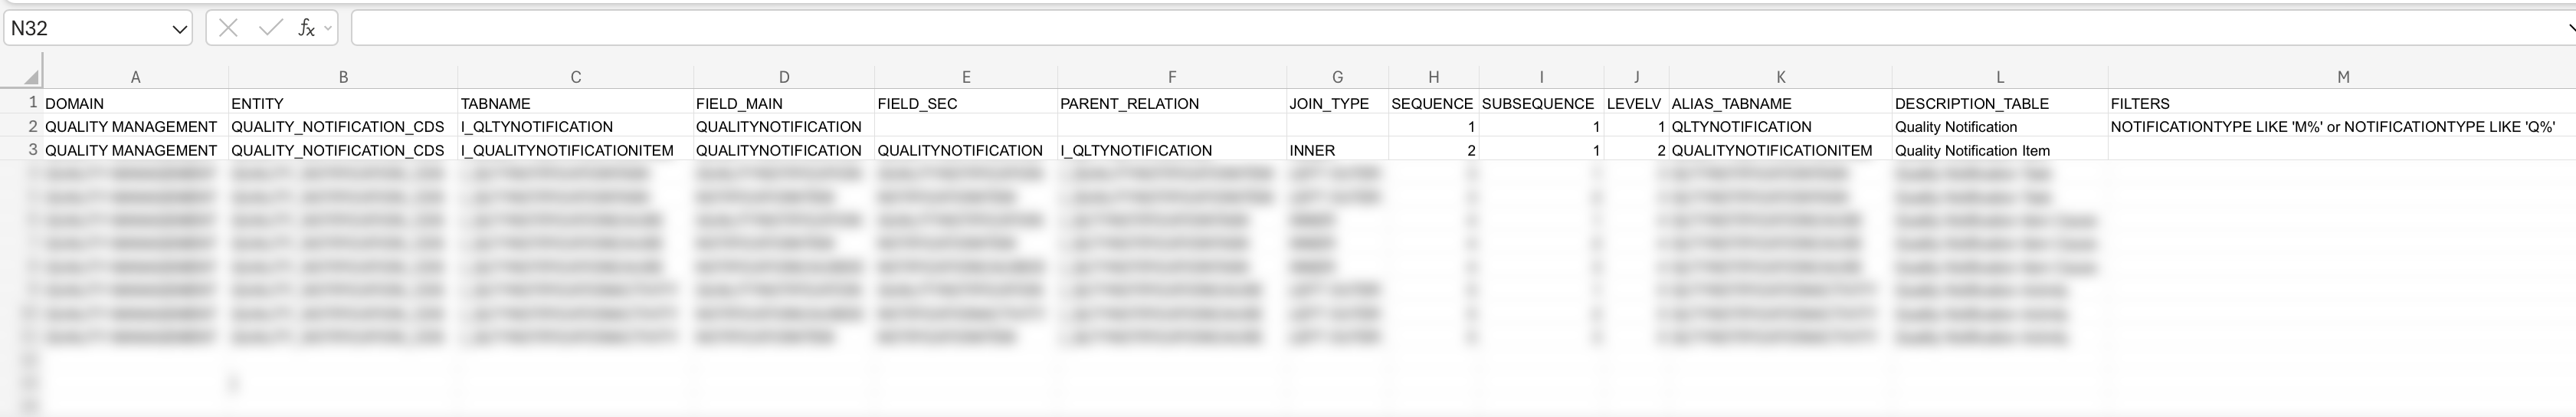Click the Select All corner triangle
Screen dimensions: 2576x417
coord(31,77)
